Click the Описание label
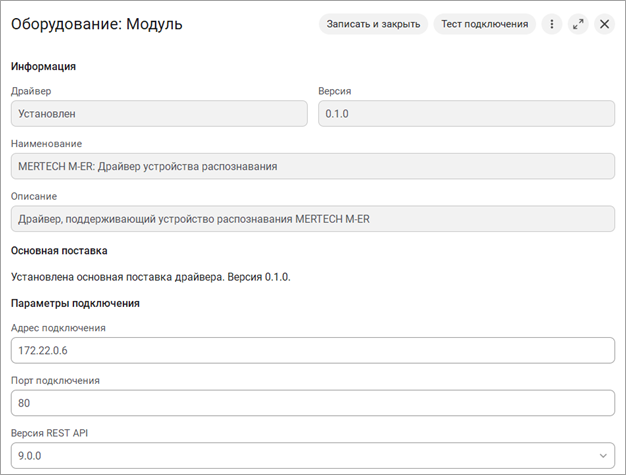This screenshot has width=626, height=475. pyautogui.click(x=34, y=196)
